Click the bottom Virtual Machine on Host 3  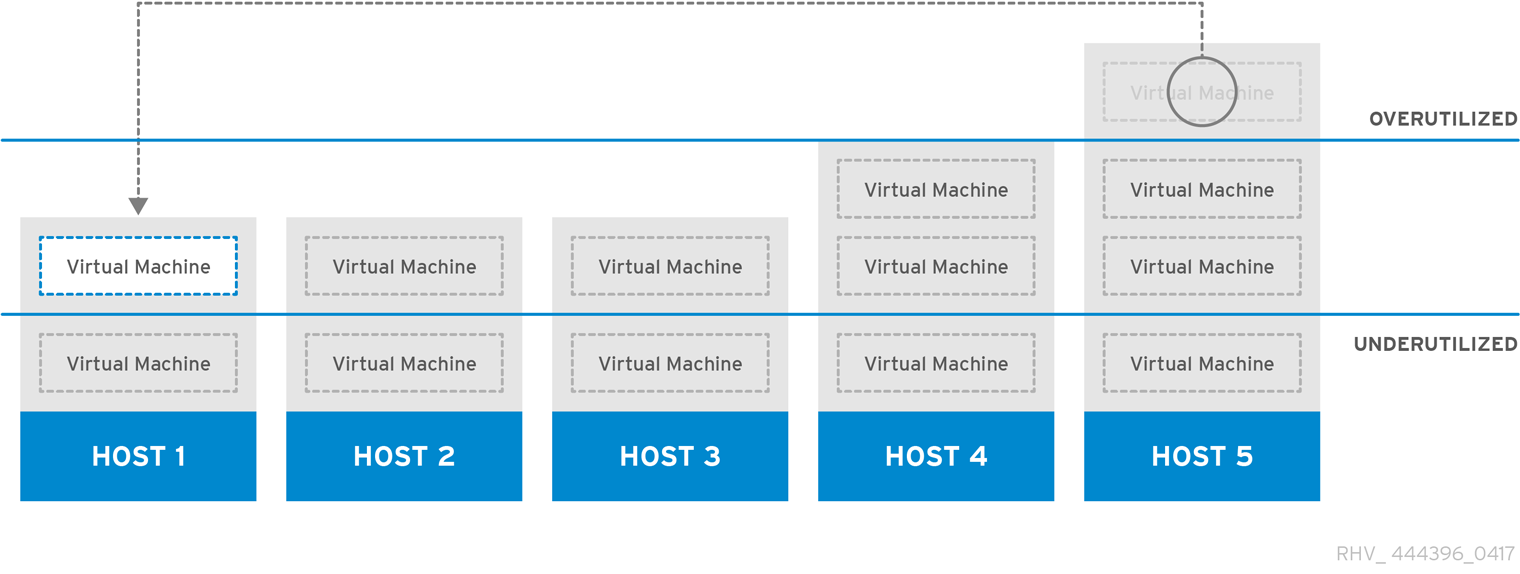pyautogui.click(x=670, y=363)
